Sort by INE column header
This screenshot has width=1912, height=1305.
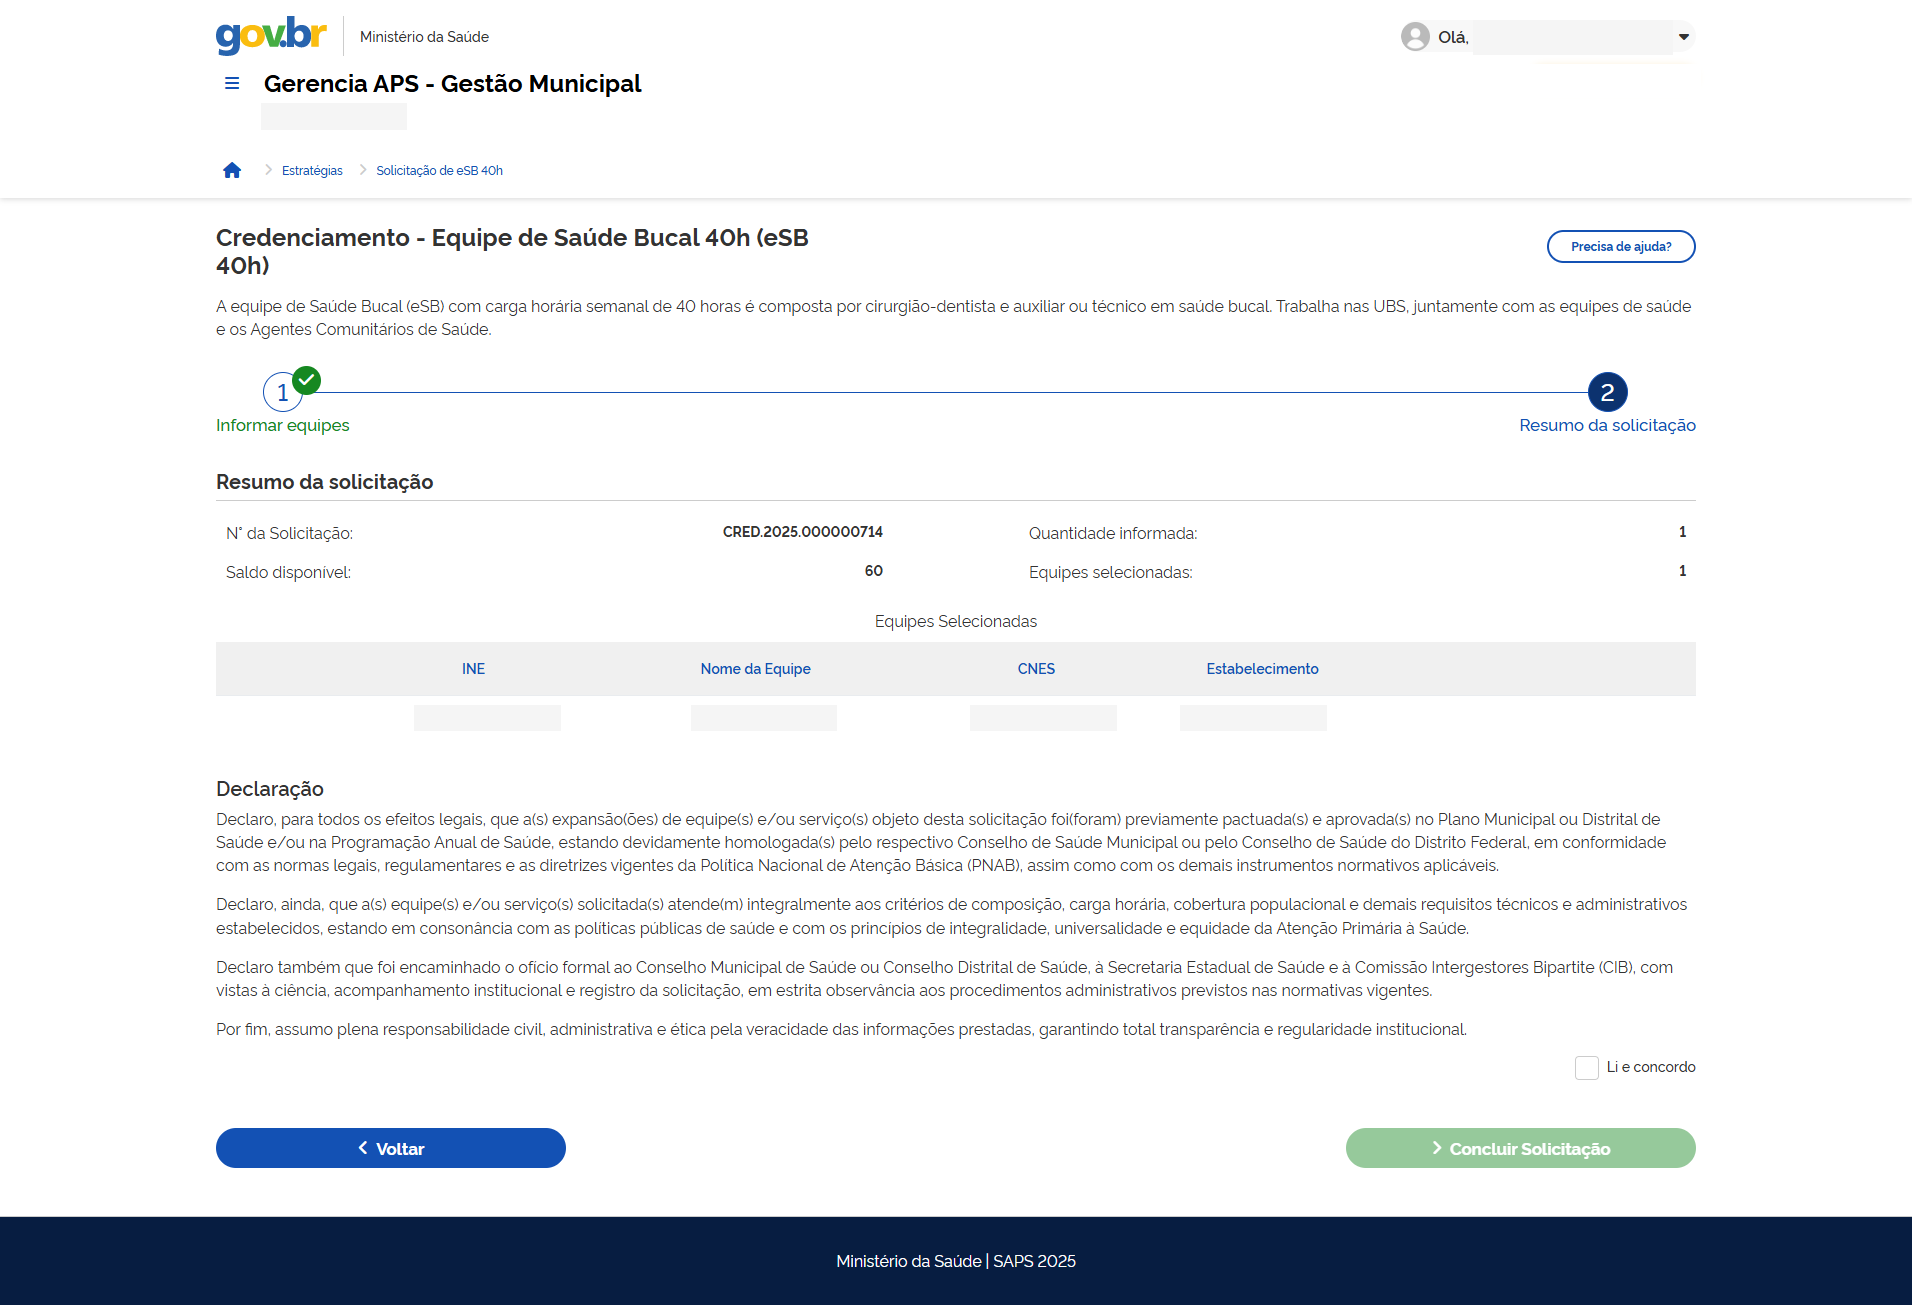473,669
